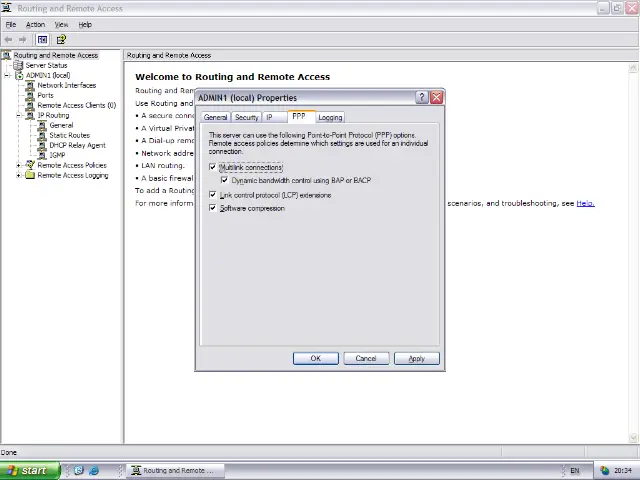This screenshot has width=640, height=480.
Task: Click the scroll up arrow in right pane
Action: [633, 68]
